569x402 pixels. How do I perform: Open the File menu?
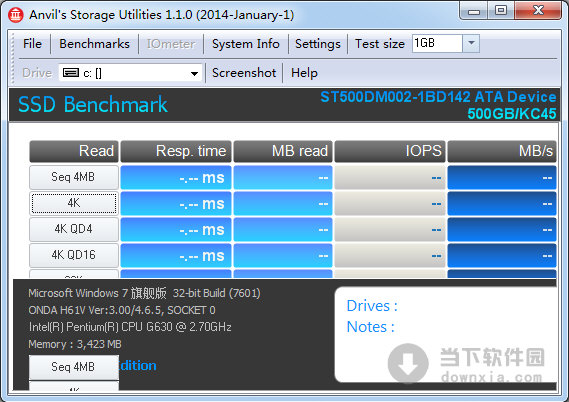tap(32, 44)
